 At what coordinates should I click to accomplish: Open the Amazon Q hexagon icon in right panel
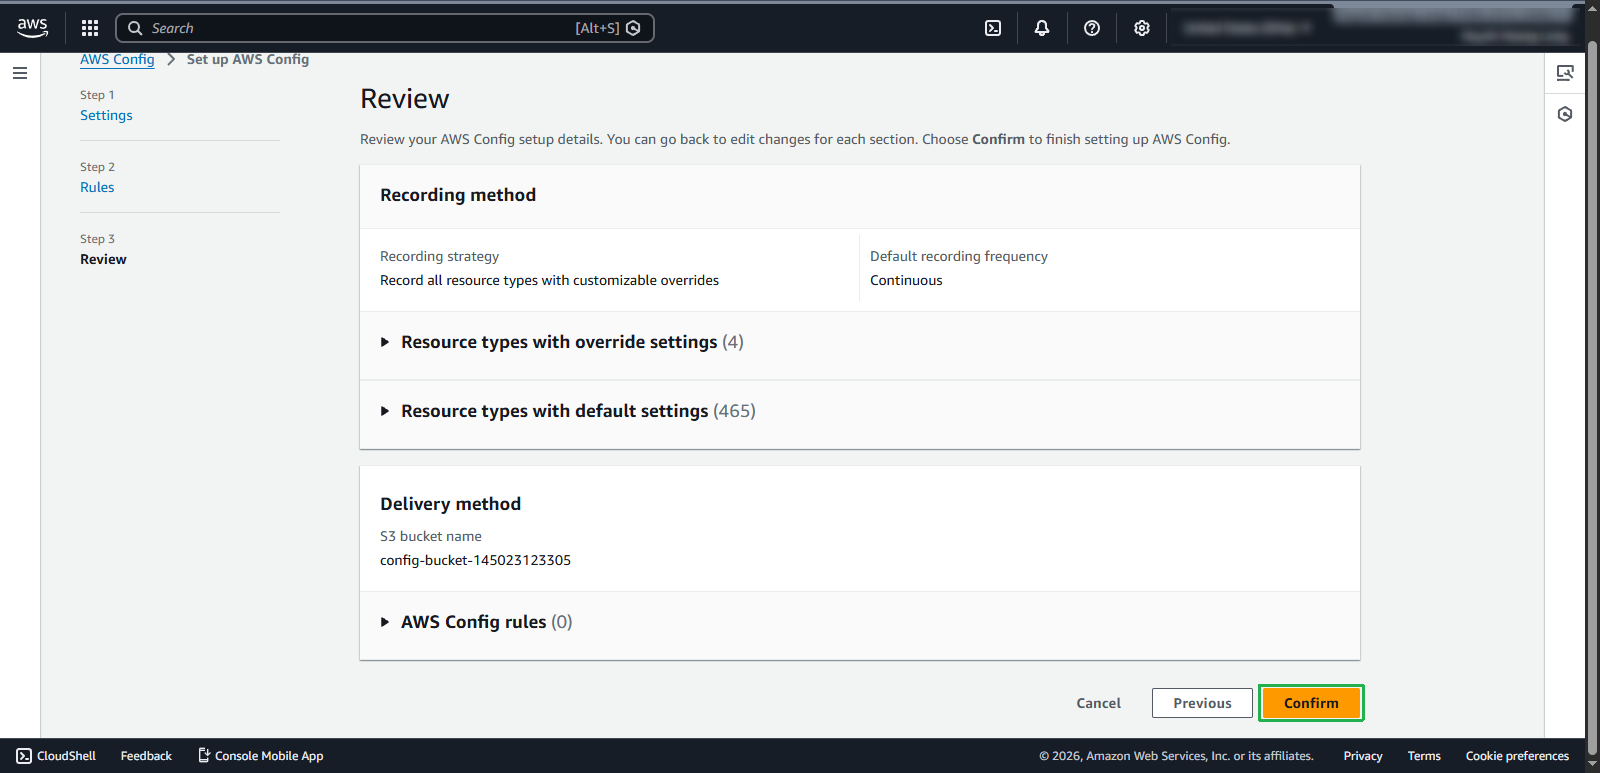click(x=1565, y=114)
